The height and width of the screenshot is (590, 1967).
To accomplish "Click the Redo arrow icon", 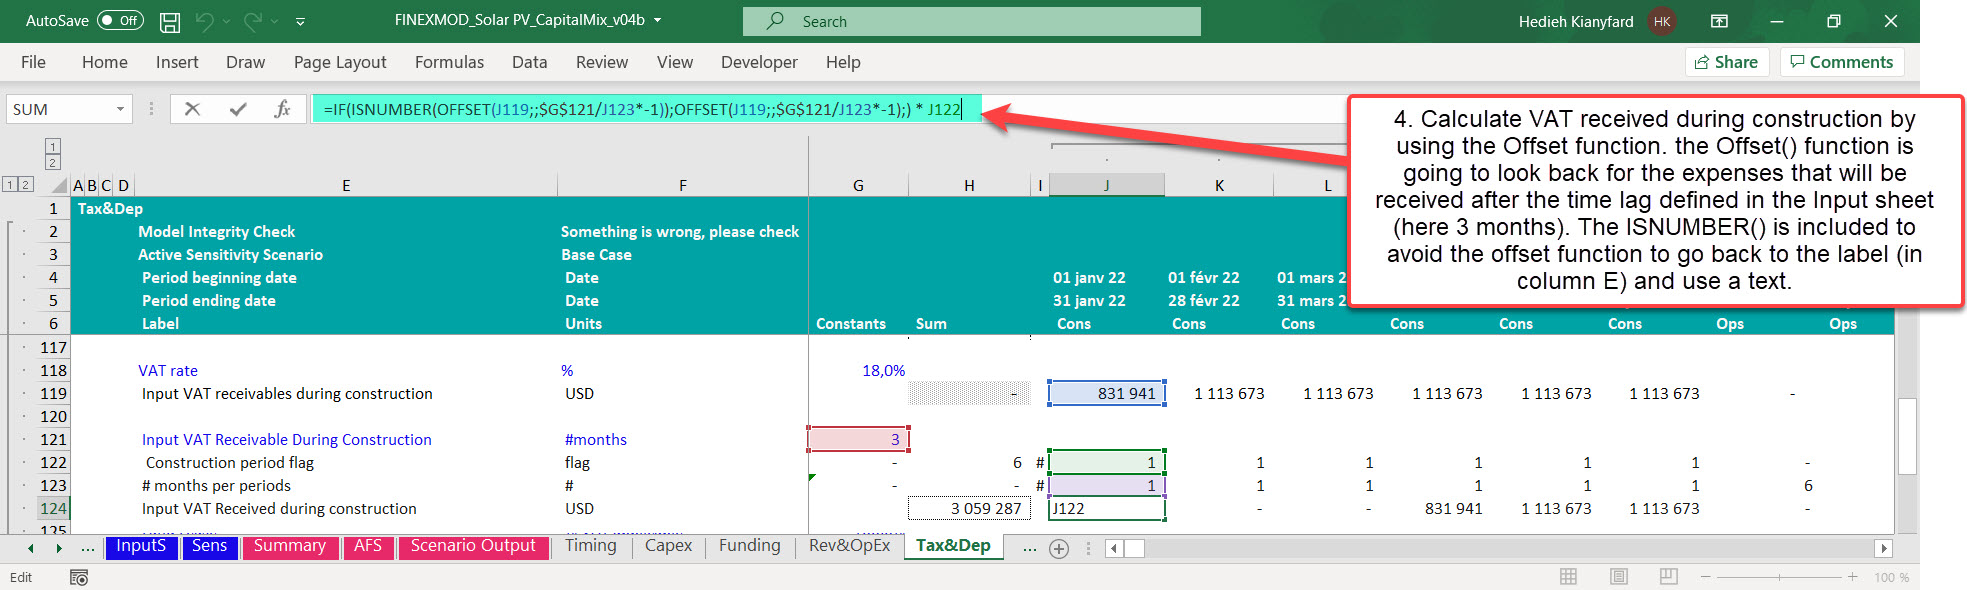I will pyautogui.click(x=252, y=20).
